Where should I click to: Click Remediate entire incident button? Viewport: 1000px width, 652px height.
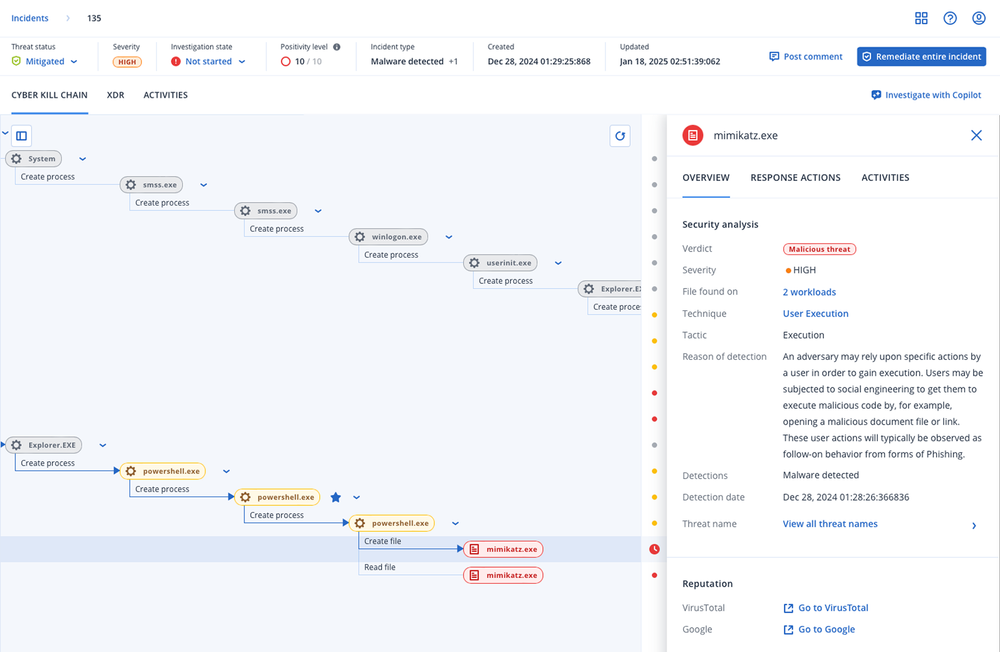[921, 57]
